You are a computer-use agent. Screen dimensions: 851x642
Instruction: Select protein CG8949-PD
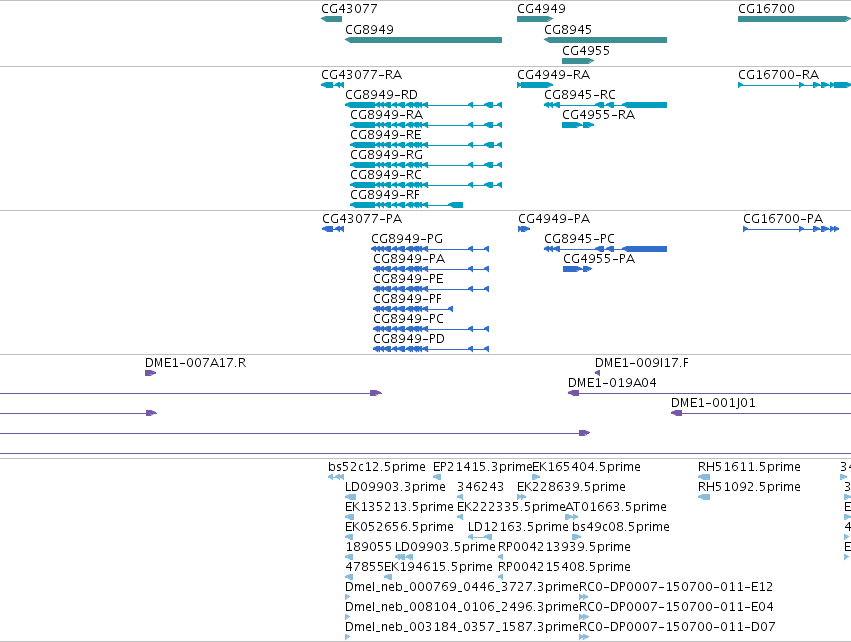click(431, 349)
